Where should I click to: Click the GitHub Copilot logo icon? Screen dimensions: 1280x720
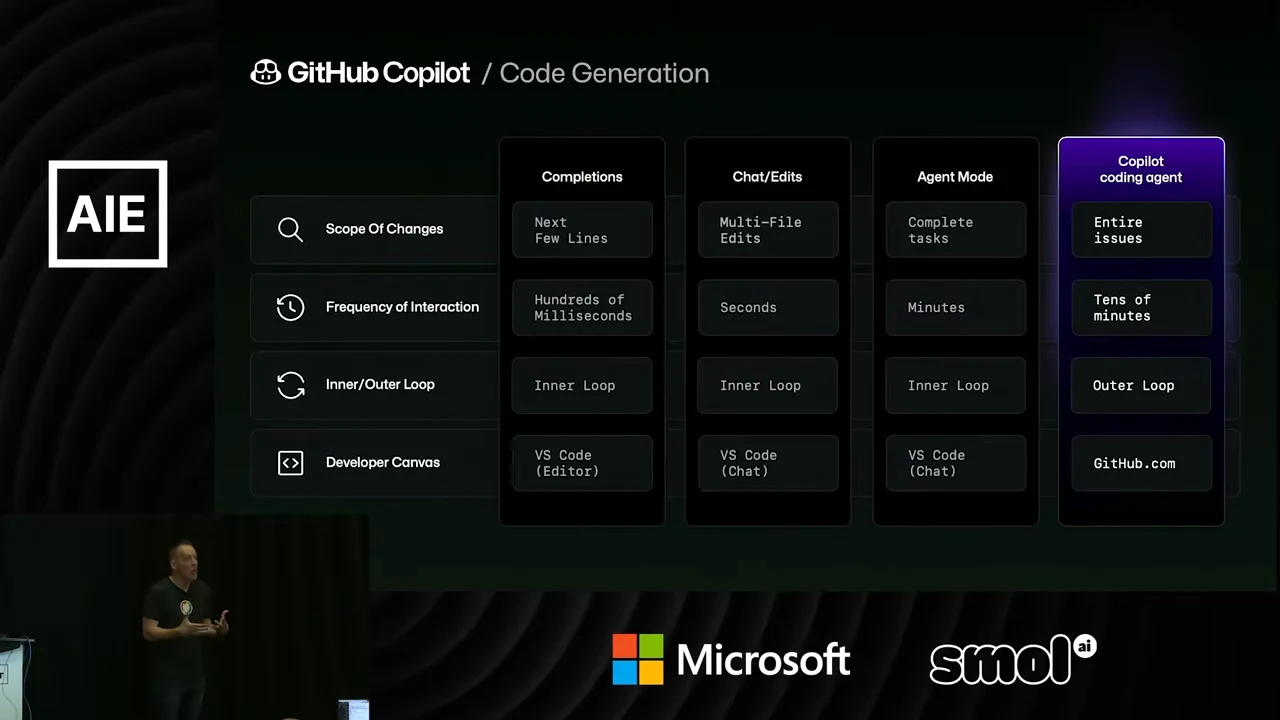click(265, 73)
